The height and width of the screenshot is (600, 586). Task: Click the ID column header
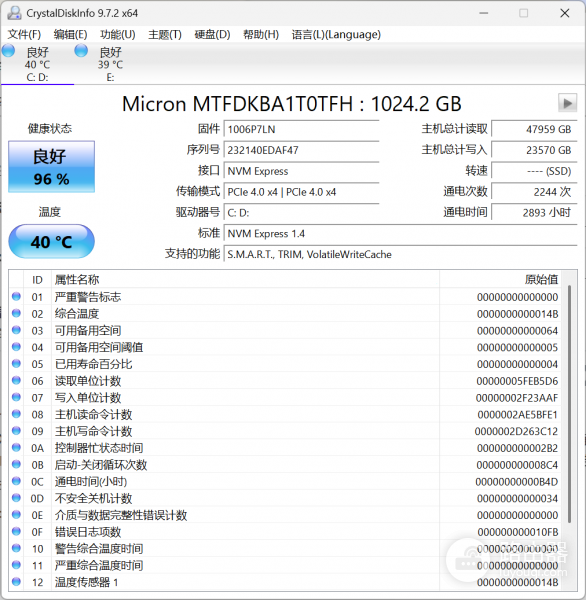click(x=37, y=280)
